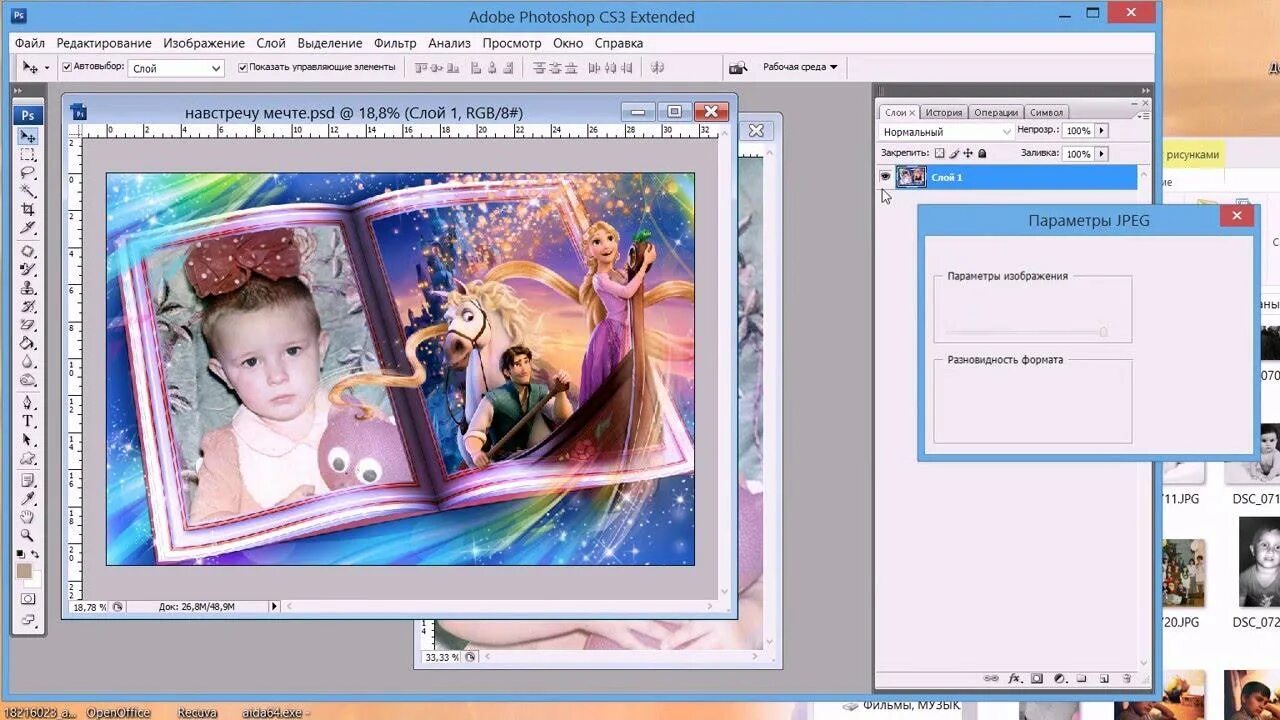
Task: Select the Crop tool
Action: 28,210
